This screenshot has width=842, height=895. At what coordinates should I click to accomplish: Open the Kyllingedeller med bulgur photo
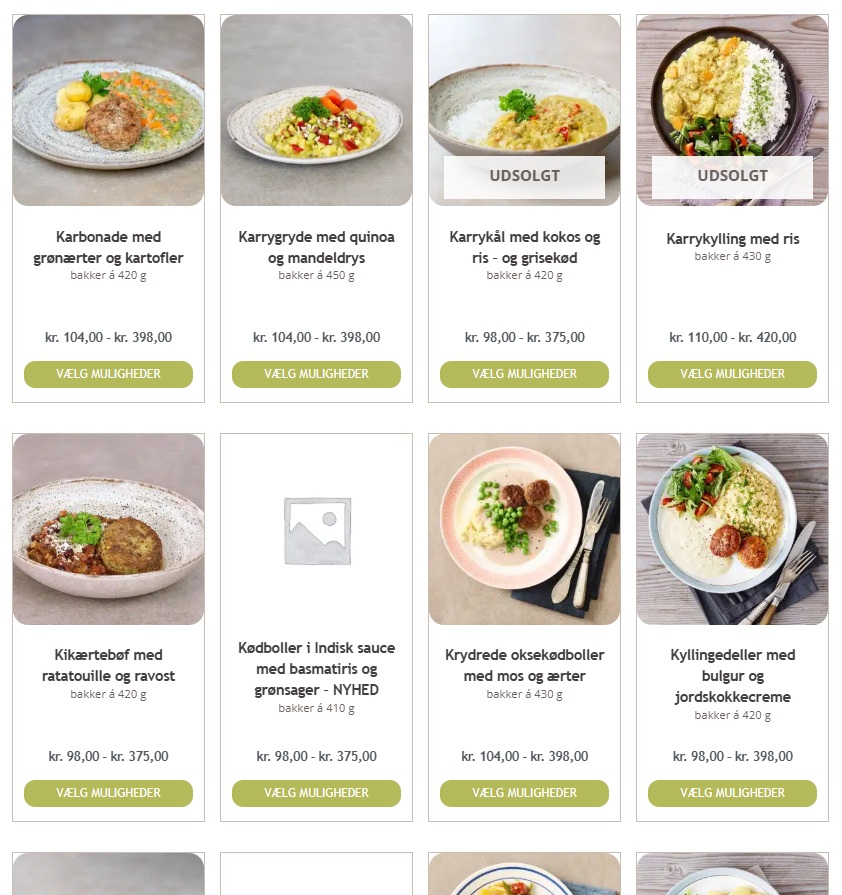pyautogui.click(x=732, y=529)
